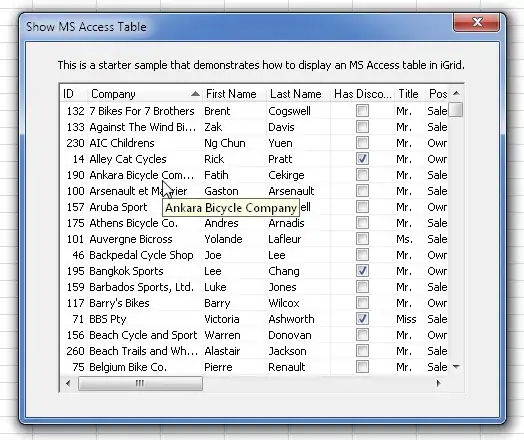Click last name Wilcox
This screenshot has width=524, height=440.
point(284,303)
